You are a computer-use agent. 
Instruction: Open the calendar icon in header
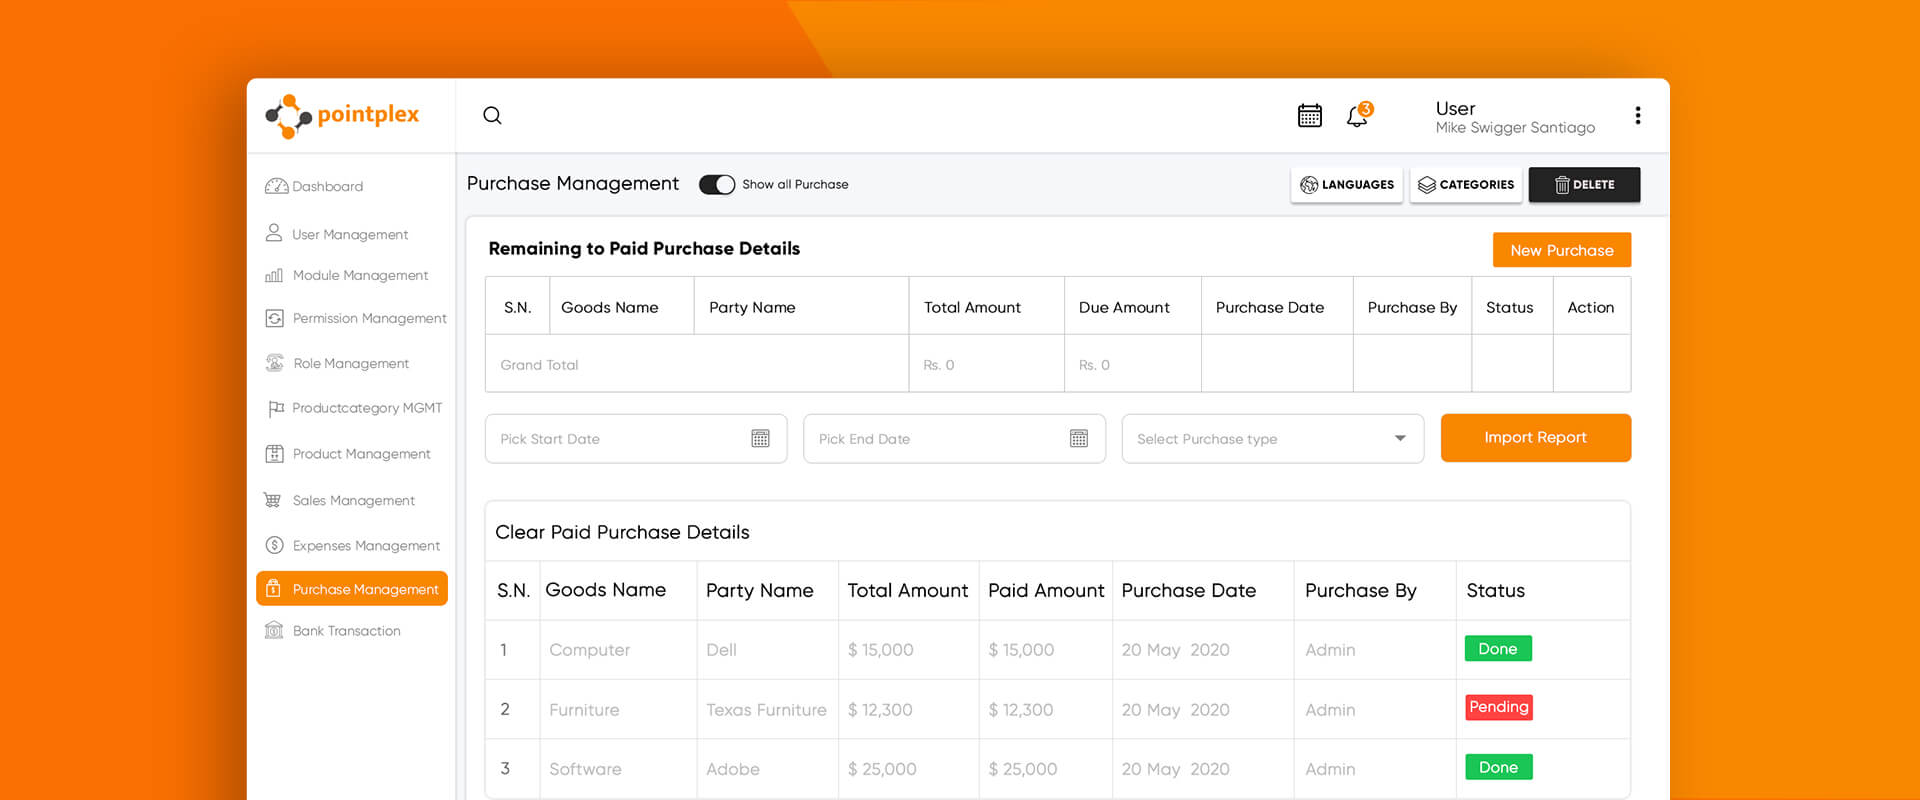(x=1309, y=116)
